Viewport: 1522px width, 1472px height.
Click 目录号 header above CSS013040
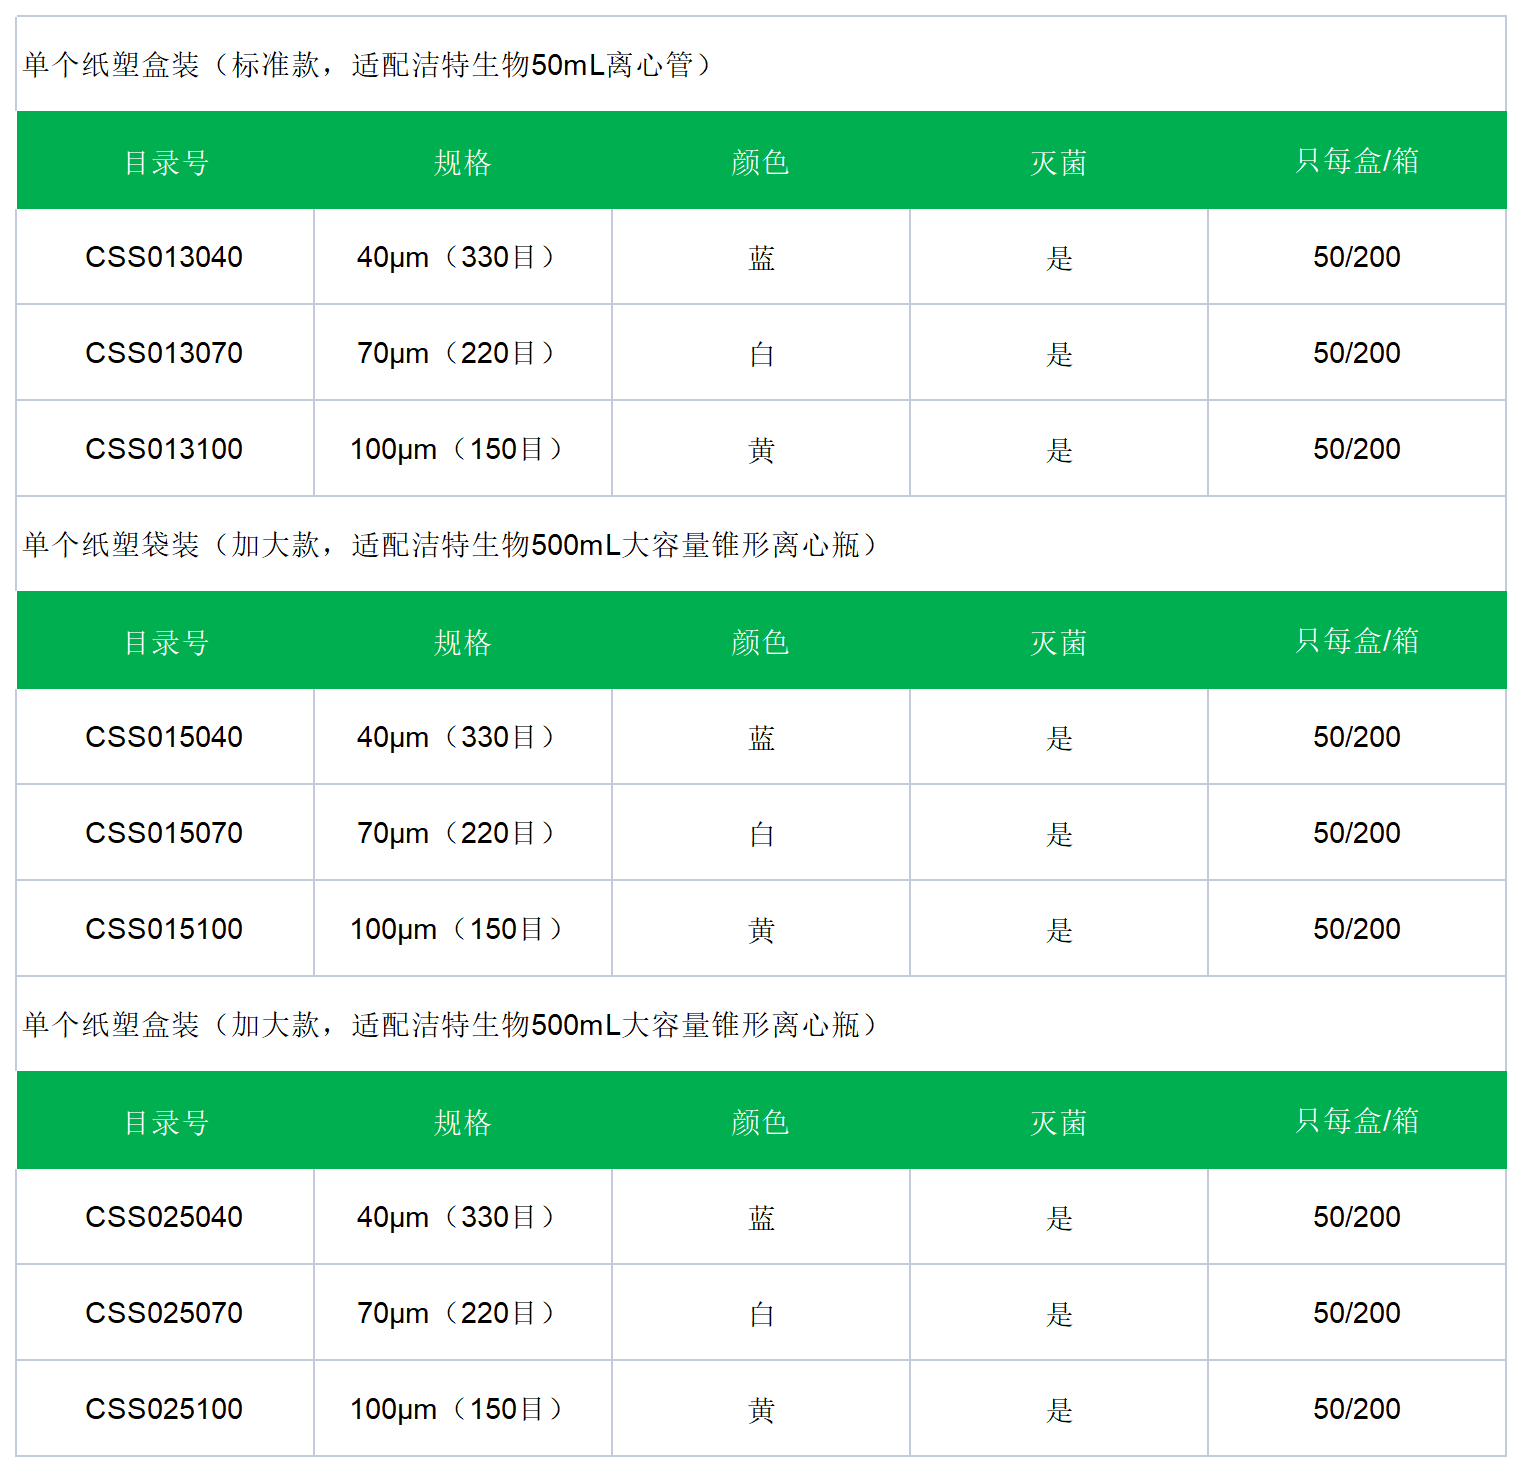(166, 162)
